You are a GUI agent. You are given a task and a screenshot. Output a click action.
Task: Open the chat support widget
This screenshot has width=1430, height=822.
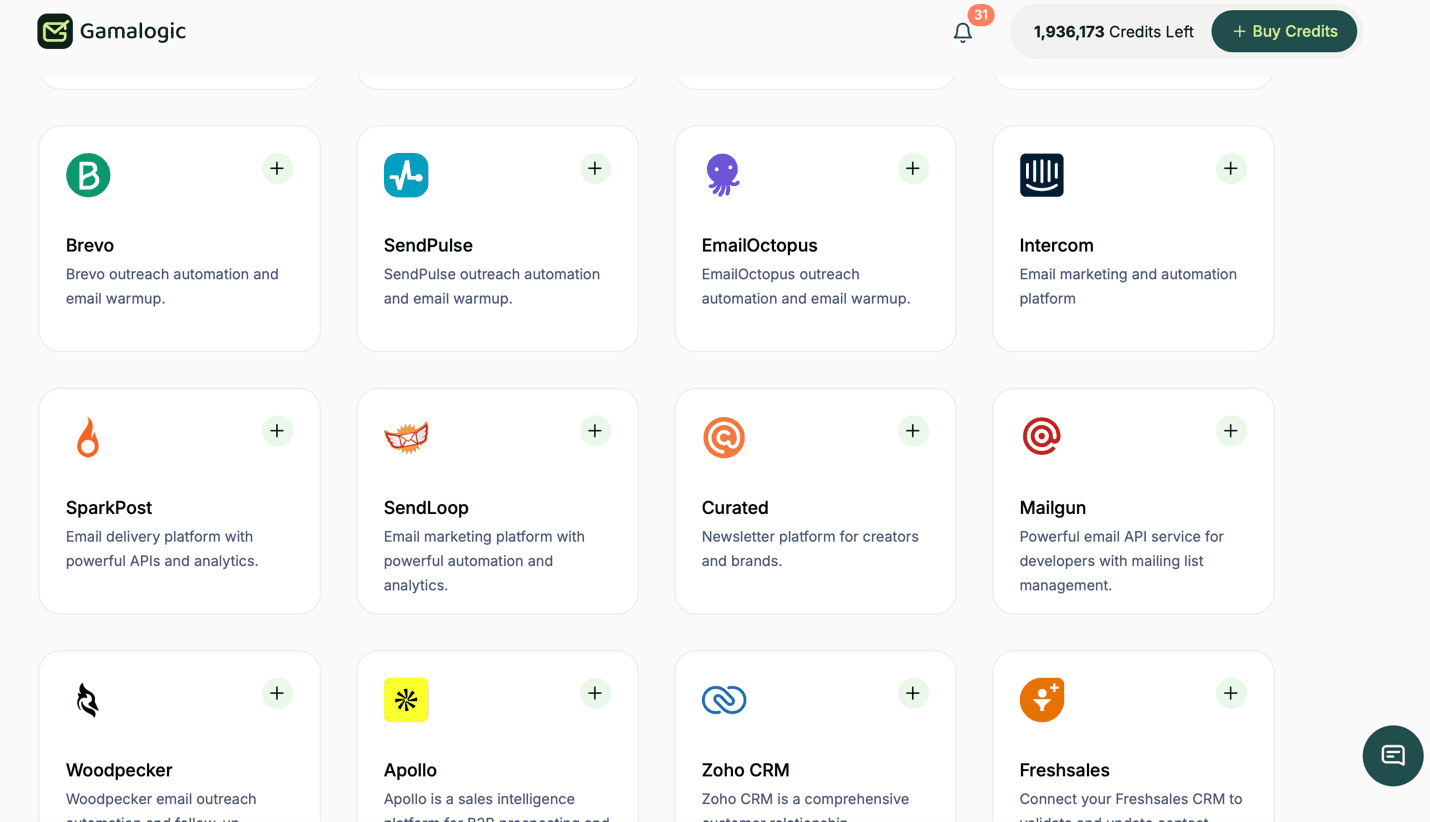coord(1393,755)
